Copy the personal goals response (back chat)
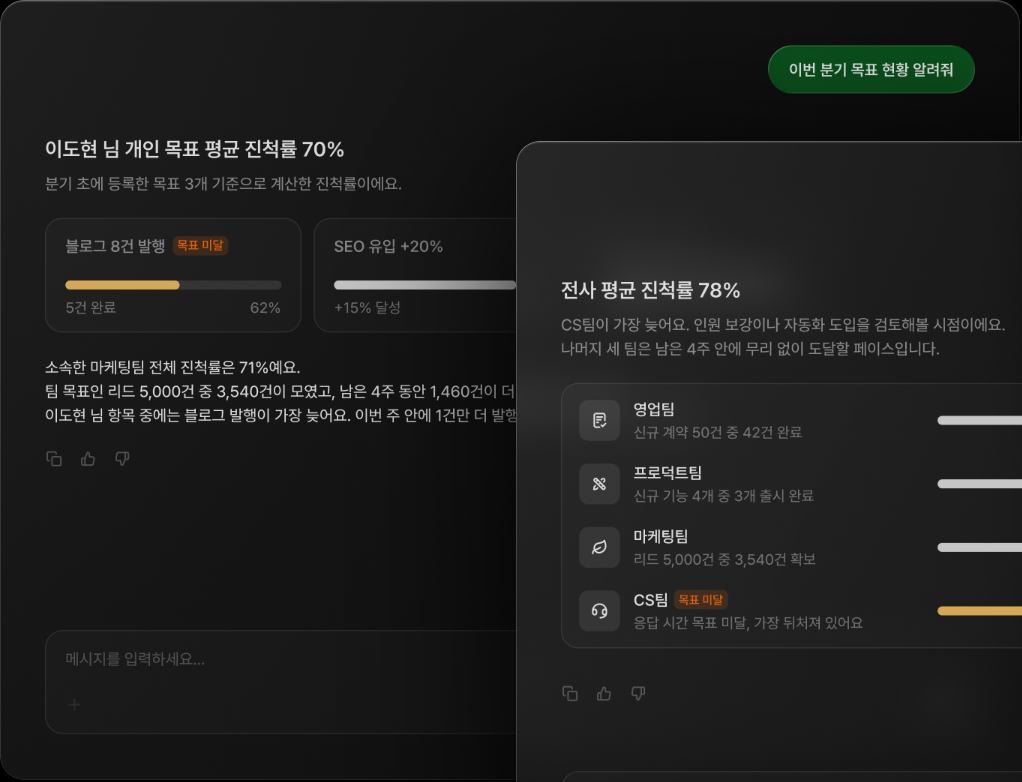 point(54,459)
